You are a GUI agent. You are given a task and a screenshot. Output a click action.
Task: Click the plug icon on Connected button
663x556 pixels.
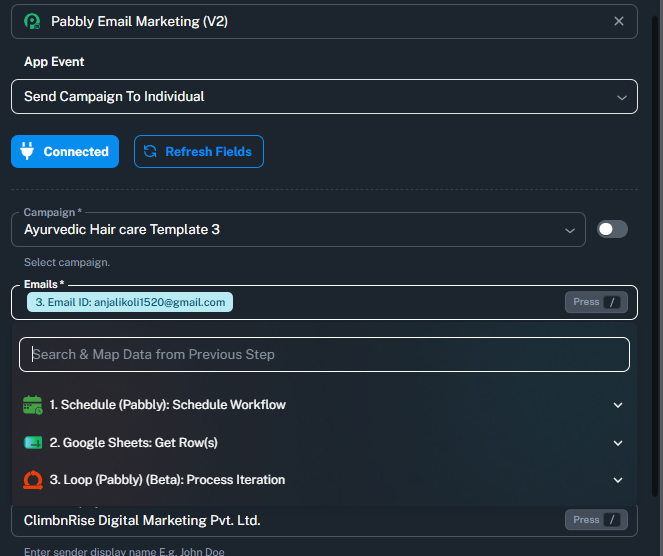[x=27, y=151]
